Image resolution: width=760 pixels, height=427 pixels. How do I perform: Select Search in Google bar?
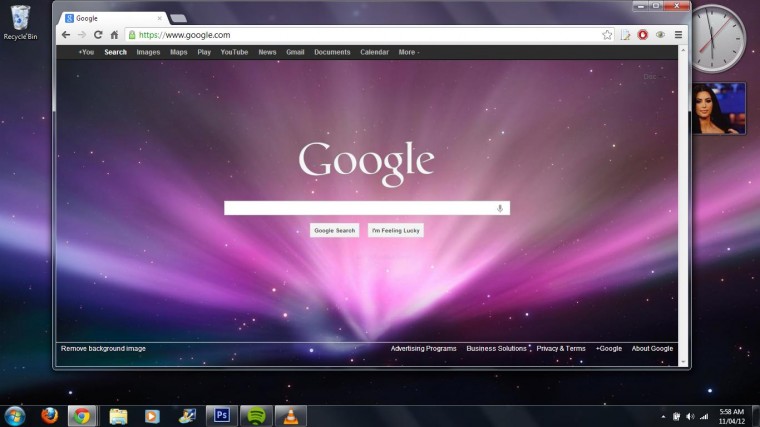click(115, 52)
